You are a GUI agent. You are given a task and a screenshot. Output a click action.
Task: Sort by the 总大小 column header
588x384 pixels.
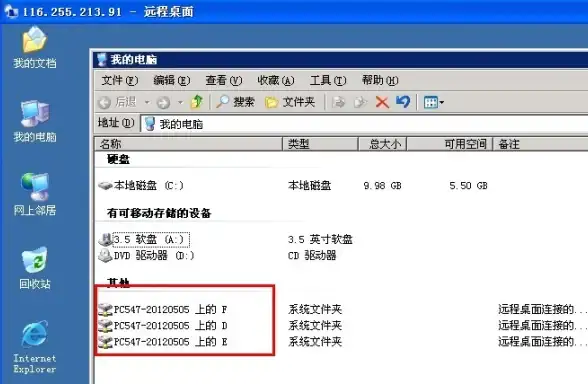tap(382, 144)
